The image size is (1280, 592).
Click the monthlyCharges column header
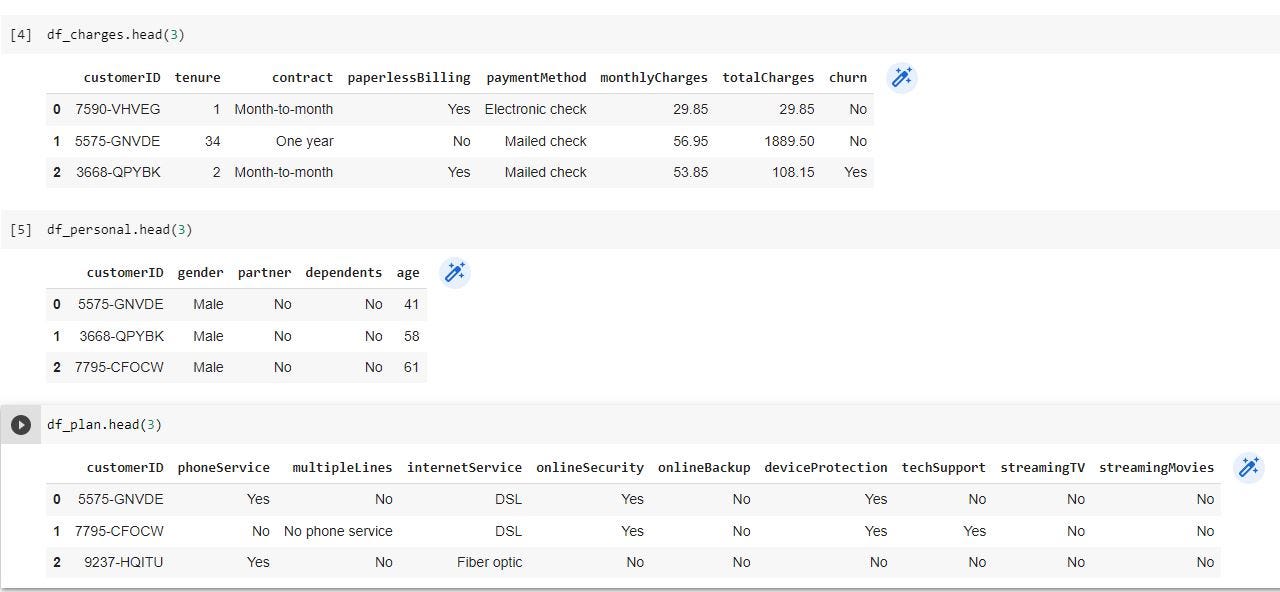(654, 78)
